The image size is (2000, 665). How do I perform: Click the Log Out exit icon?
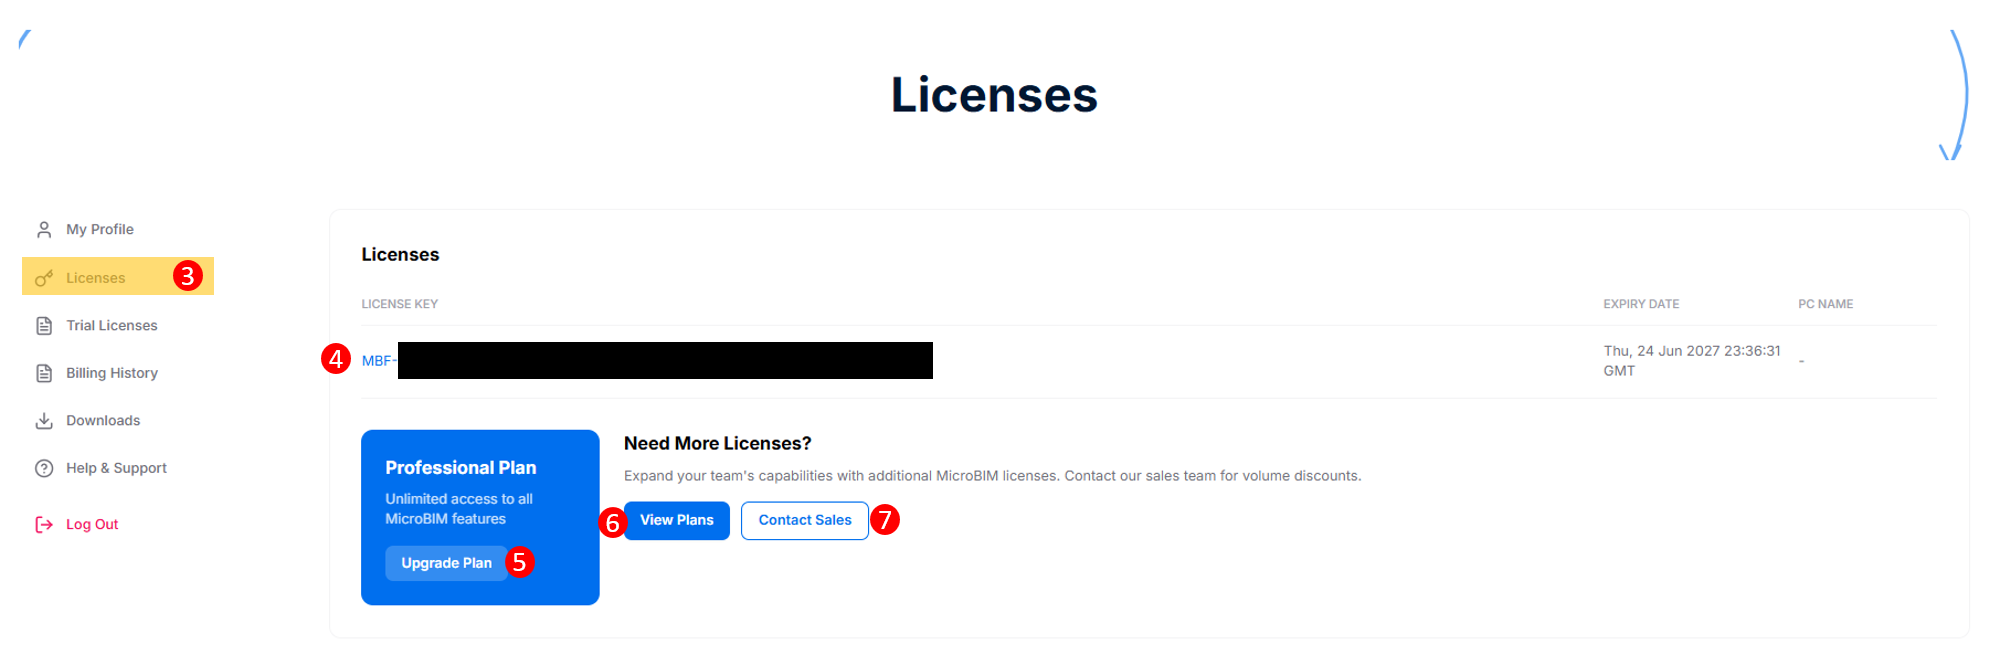coord(44,524)
